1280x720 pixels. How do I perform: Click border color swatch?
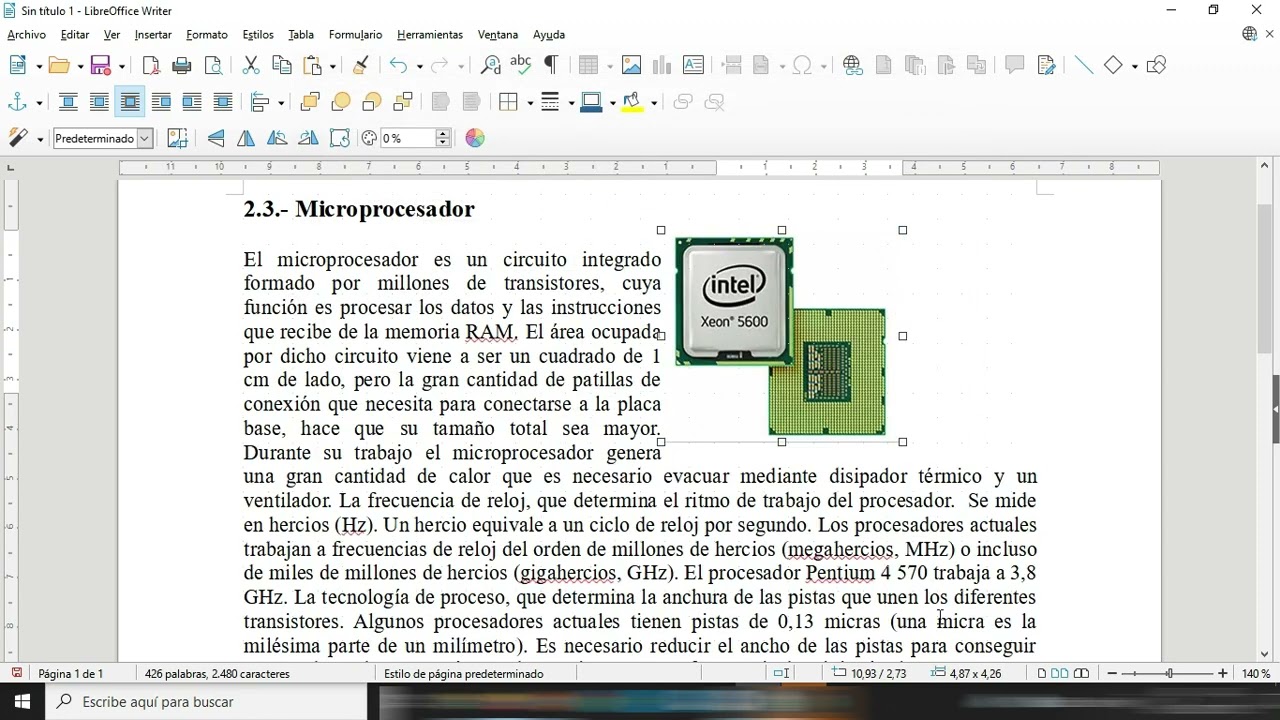pyautogui.click(x=591, y=102)
